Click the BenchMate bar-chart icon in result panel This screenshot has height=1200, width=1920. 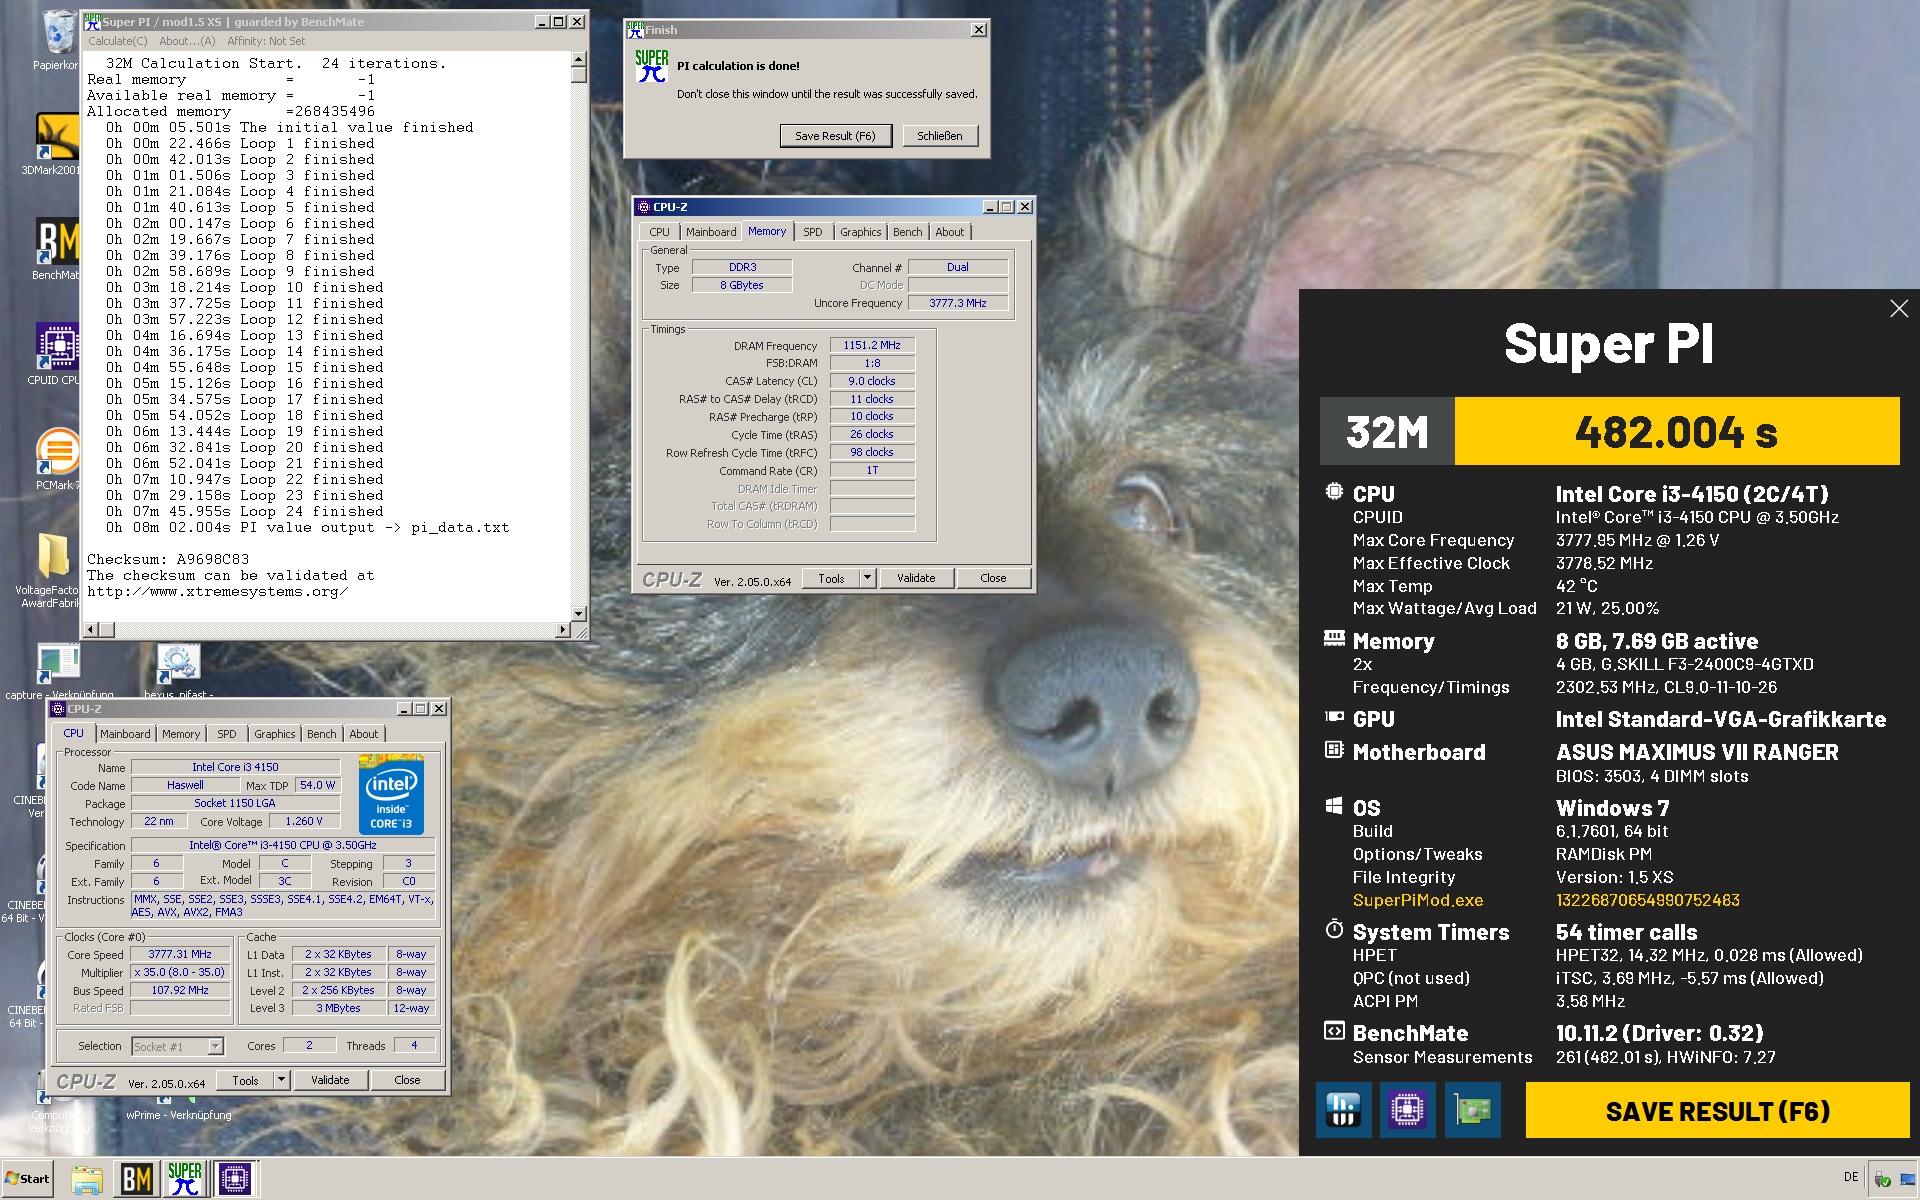click(1343, 1110)
